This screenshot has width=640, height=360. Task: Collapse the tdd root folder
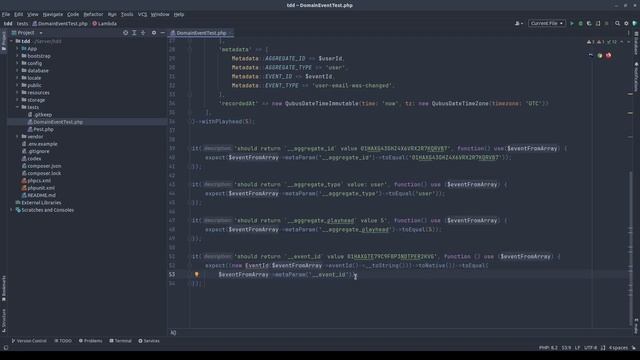[11, 41]
